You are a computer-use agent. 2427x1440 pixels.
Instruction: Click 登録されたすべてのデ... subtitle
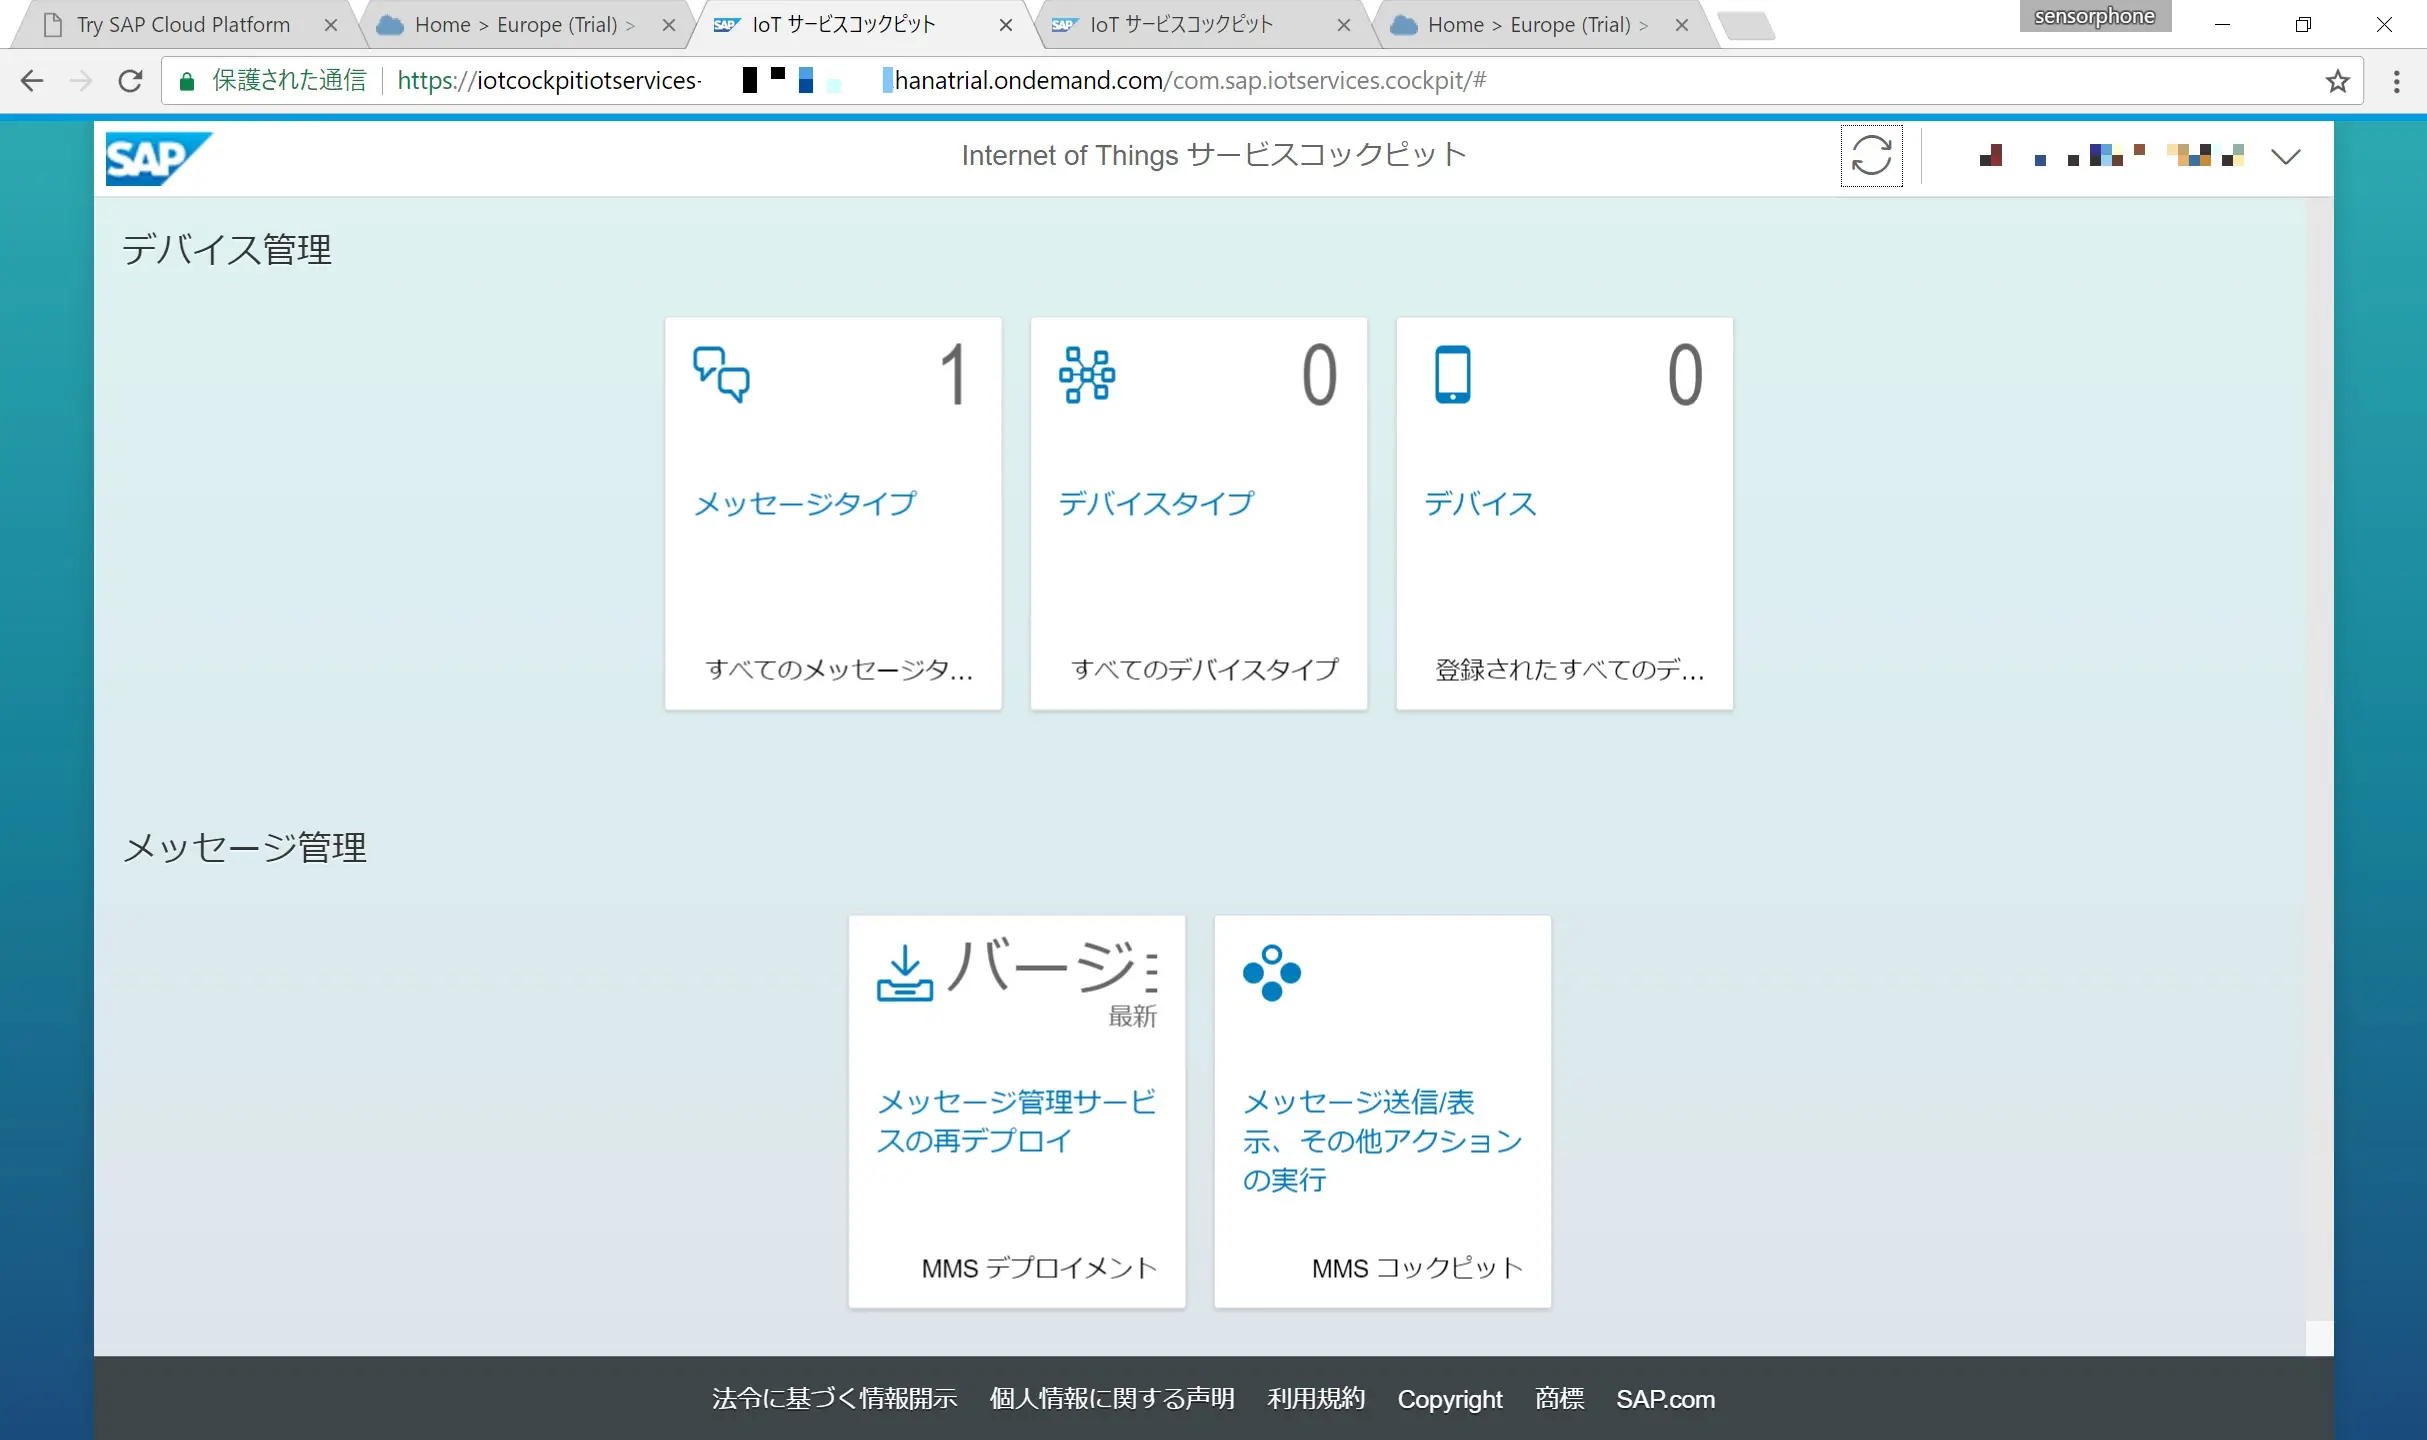[1570, 669]
